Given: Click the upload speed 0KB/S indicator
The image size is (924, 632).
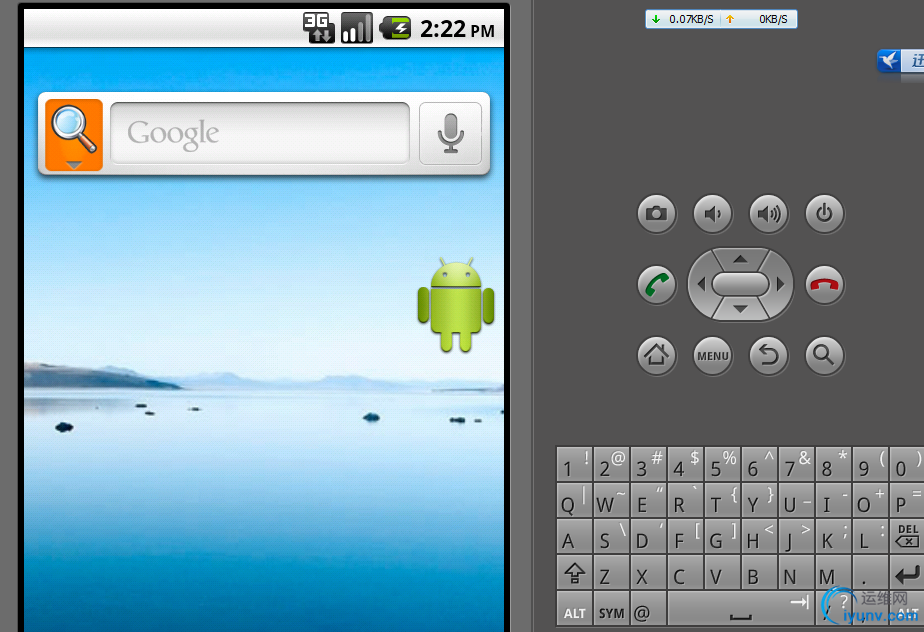Looking at the screenshot, I should [x=758, y=19].
